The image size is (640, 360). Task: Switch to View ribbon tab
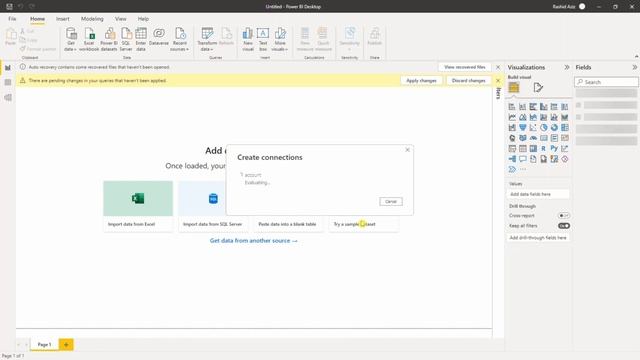pyautogui.click(x=120, y=19)
